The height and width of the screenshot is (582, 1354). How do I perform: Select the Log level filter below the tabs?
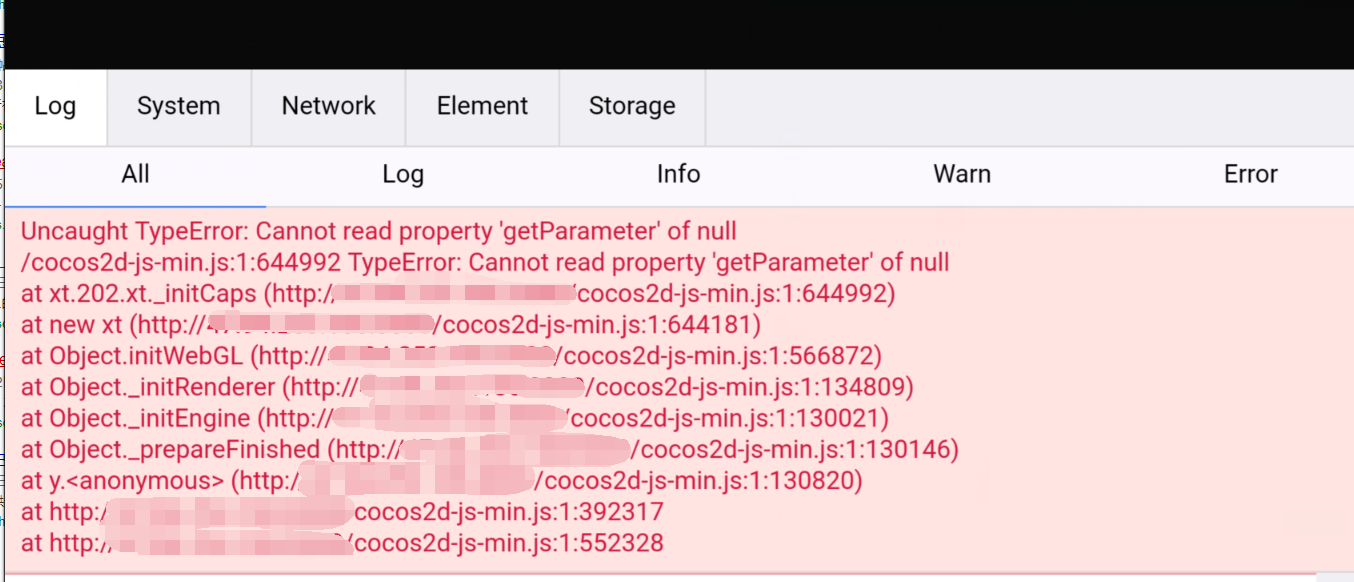(x=403, y=174)
